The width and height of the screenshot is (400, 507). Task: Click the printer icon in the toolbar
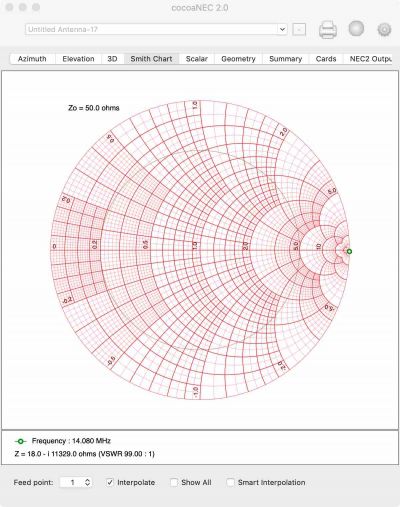[328, 30]
